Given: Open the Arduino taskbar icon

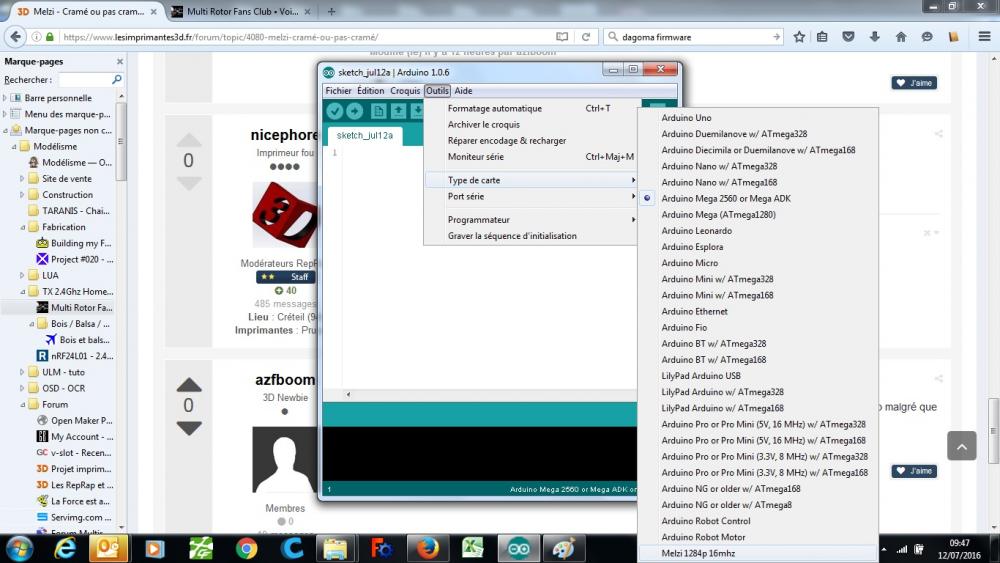Looking at the screenshot, I should [518, 548].
